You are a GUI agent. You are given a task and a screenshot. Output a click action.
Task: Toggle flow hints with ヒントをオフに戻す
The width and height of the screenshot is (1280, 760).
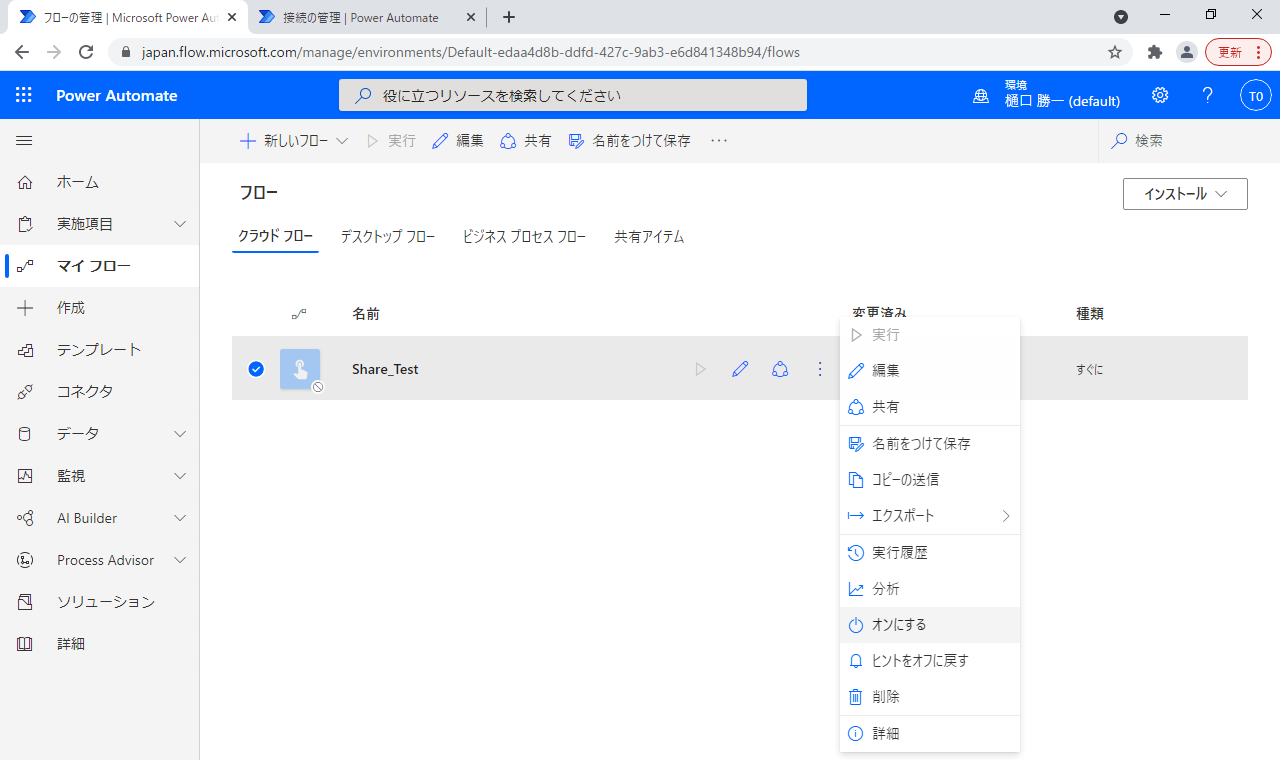point(930,661)
